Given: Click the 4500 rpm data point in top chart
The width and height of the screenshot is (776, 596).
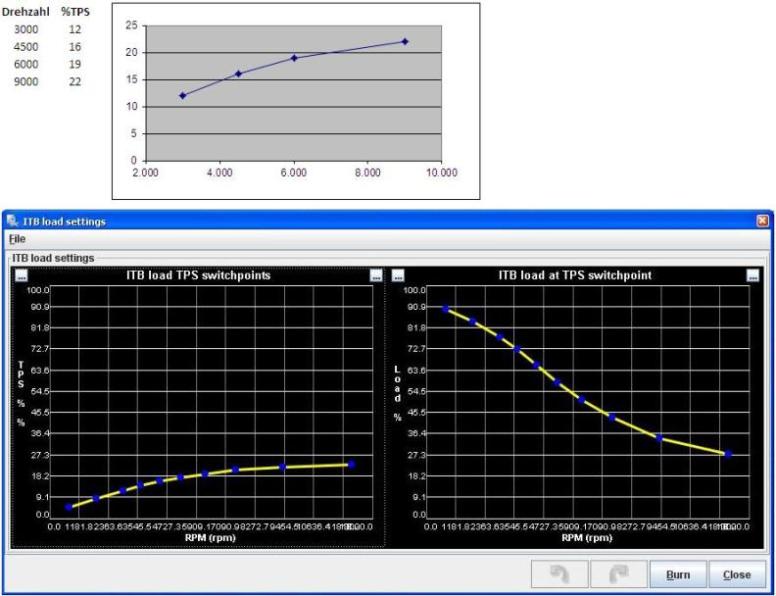Looking at the screenshot, I should click(x=238, y=74).
